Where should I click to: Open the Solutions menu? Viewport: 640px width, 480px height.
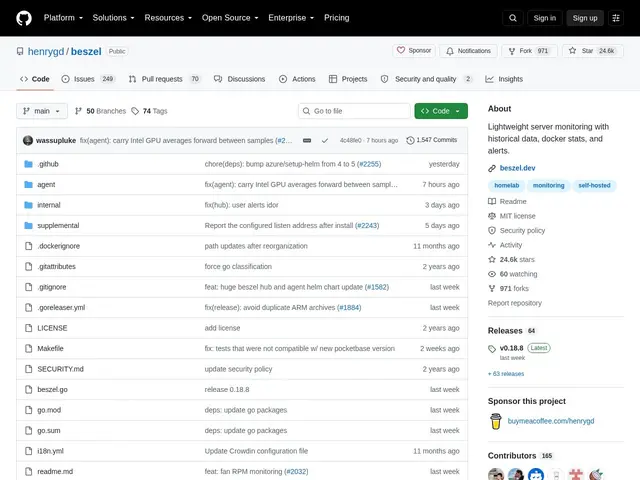click(113, 18)
